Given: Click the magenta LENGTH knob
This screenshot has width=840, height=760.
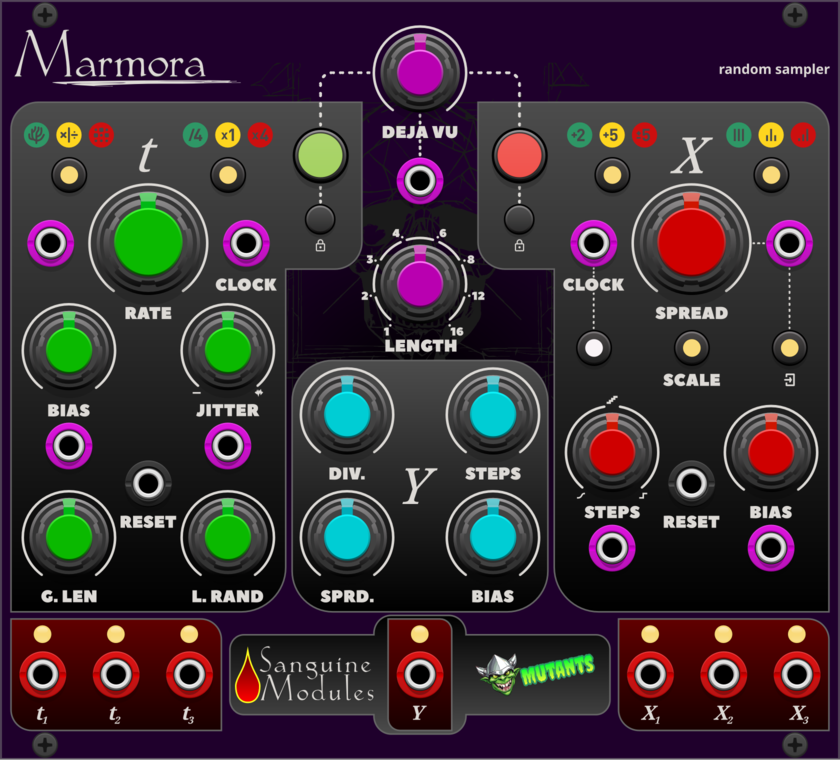Looking at the screenshot, I should click(x=420, y=285).
